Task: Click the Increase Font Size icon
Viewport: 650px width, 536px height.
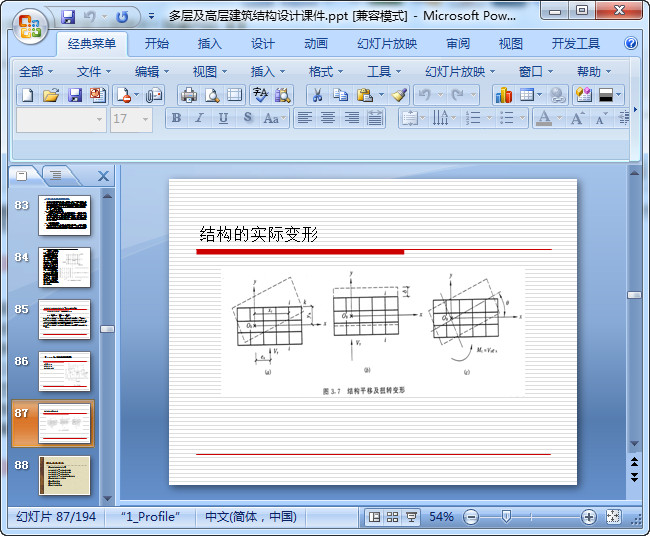Action: 578,118
